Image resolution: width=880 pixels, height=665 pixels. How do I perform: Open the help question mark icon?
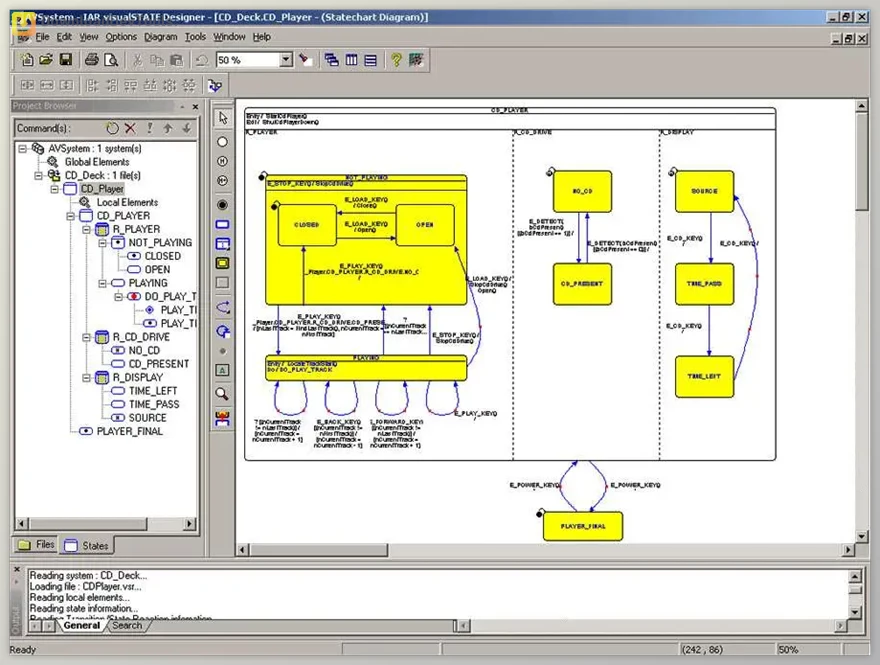(396, 60)
